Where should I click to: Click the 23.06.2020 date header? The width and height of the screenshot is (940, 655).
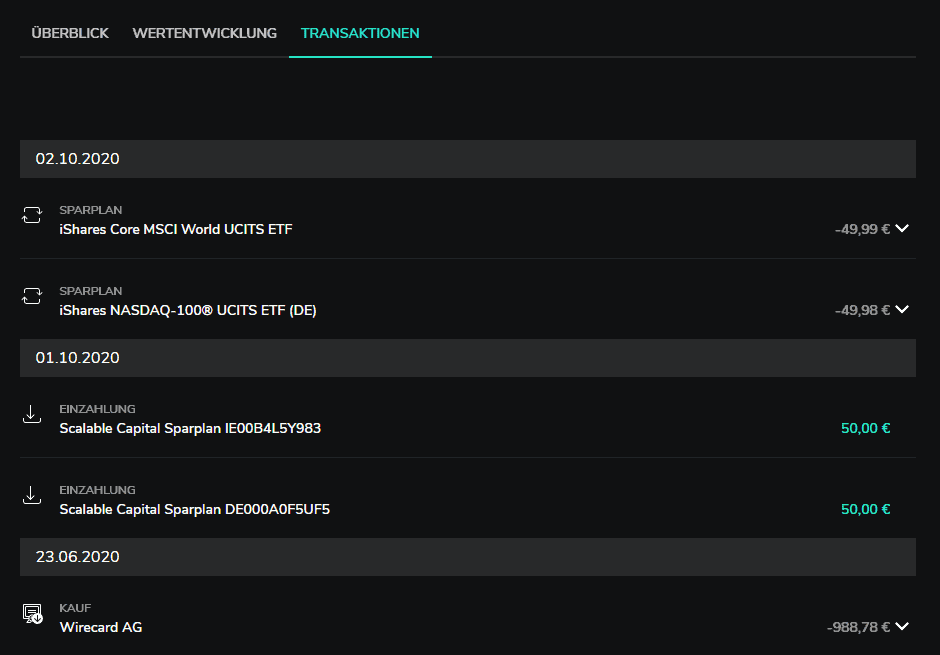tap(468, 557)
